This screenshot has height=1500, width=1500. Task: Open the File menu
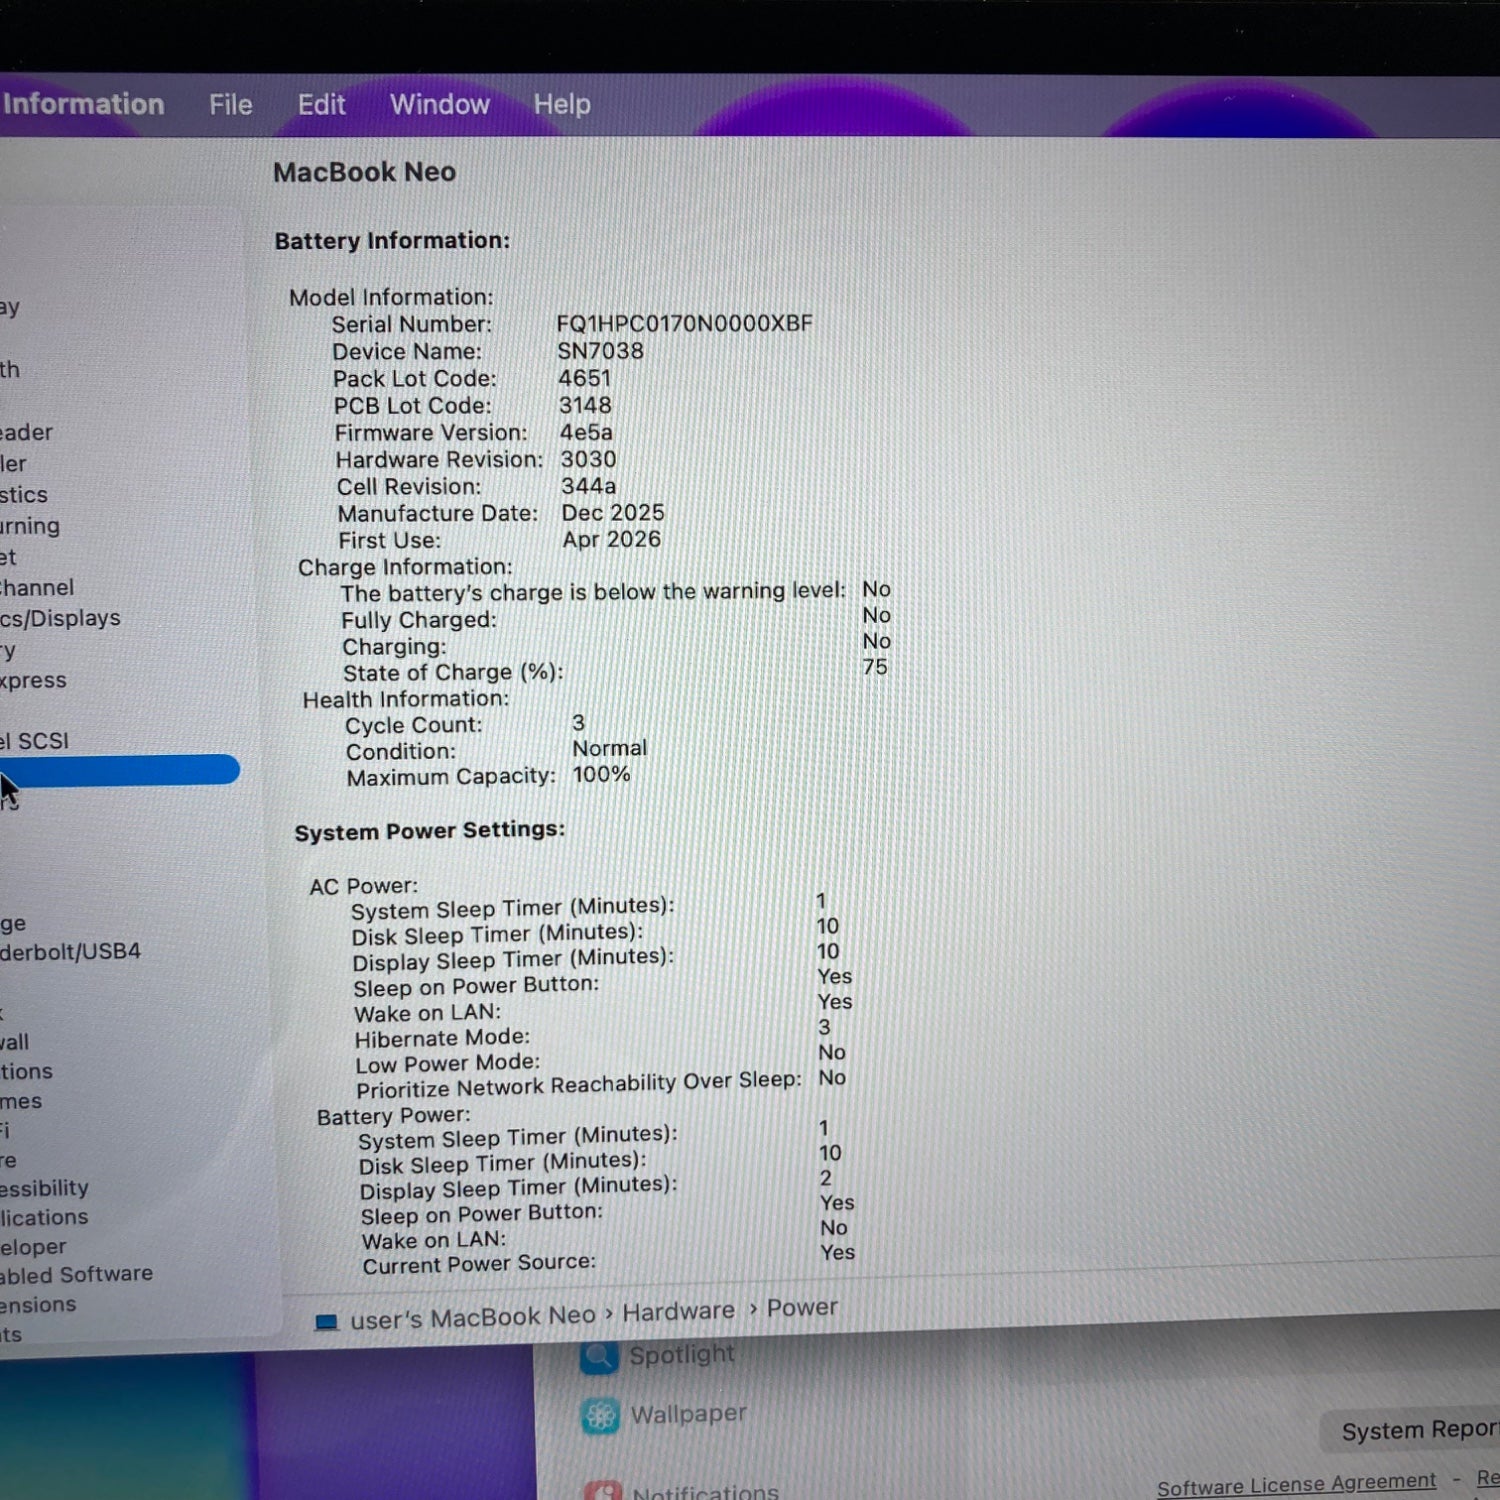click(x=230, y=104)
